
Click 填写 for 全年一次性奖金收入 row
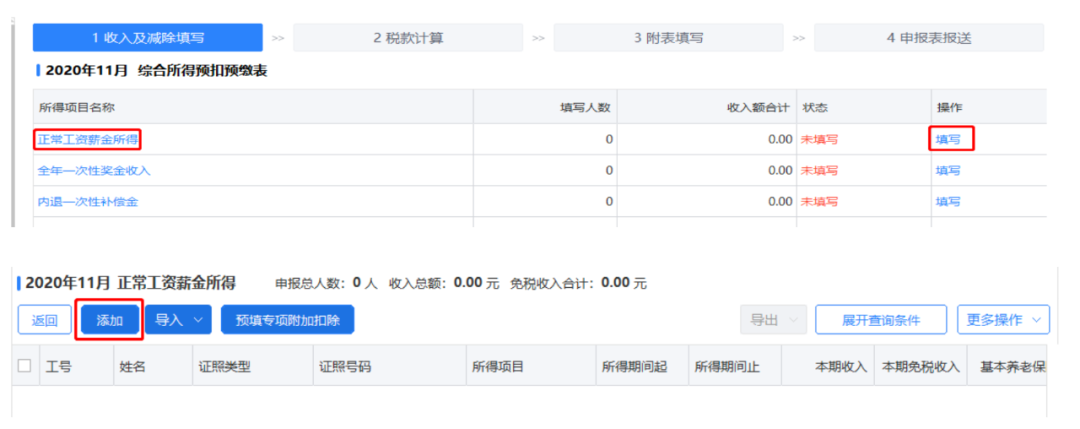point(948,171)
